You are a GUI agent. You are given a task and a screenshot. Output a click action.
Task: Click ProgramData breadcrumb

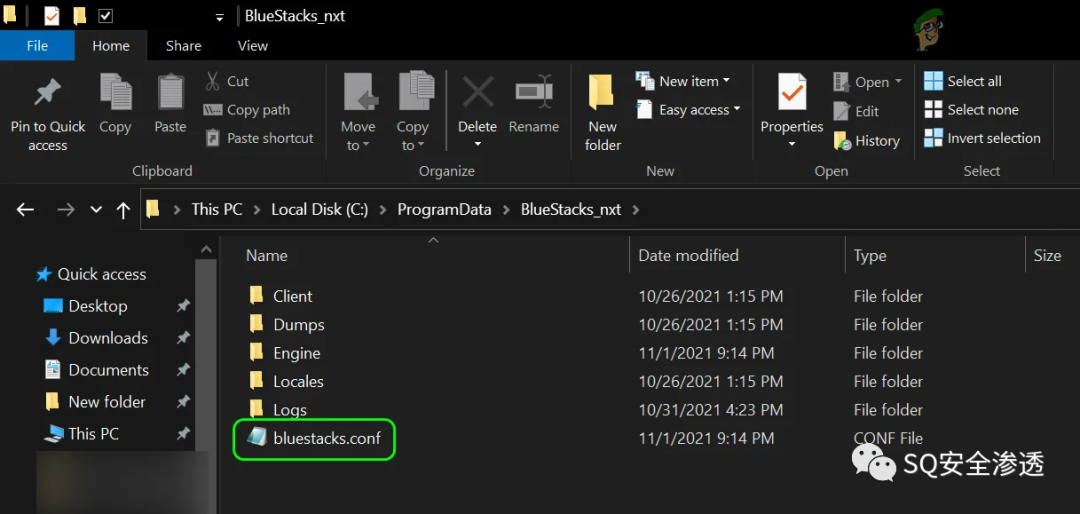(x=444, y=209)
